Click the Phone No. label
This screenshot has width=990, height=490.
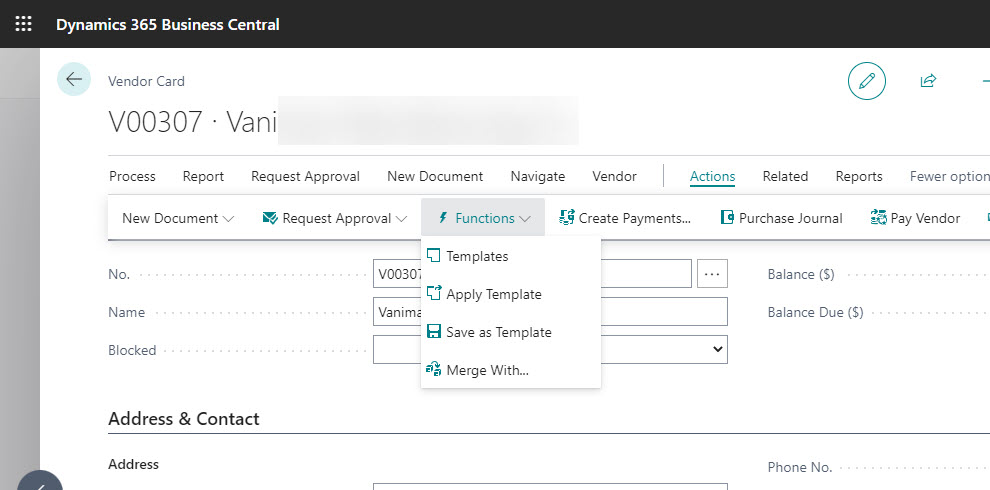click(800, 467)
